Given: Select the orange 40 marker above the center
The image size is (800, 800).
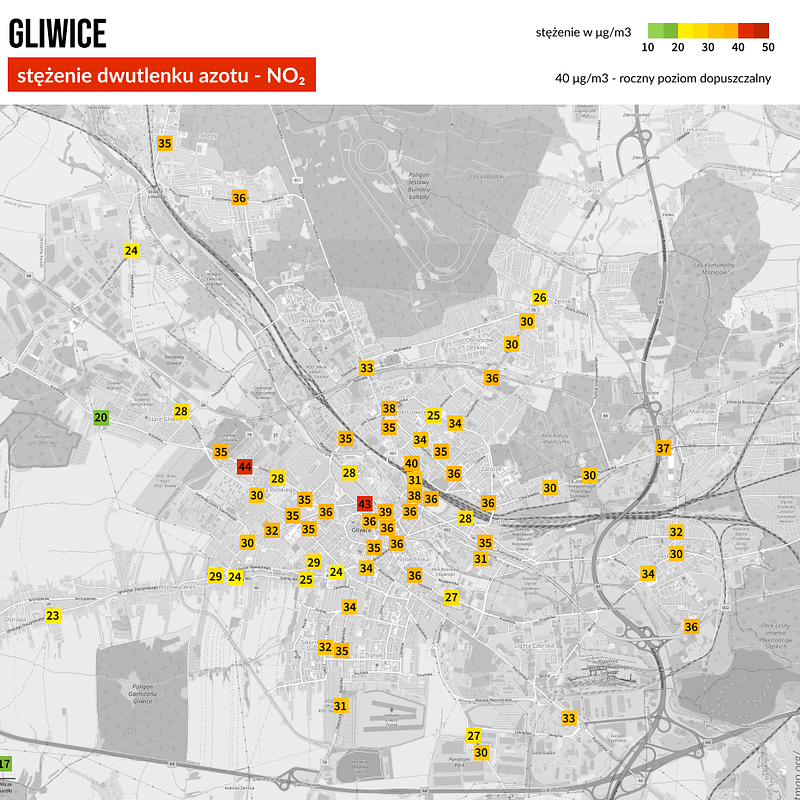Looking at the screenshot, I should tap(413, 463).
